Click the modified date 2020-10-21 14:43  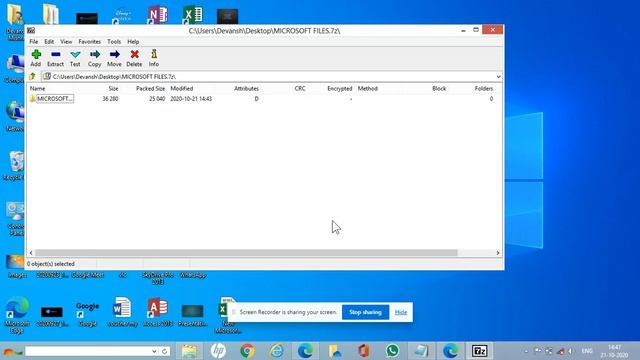pyautogui.click(x=191, y=99)
